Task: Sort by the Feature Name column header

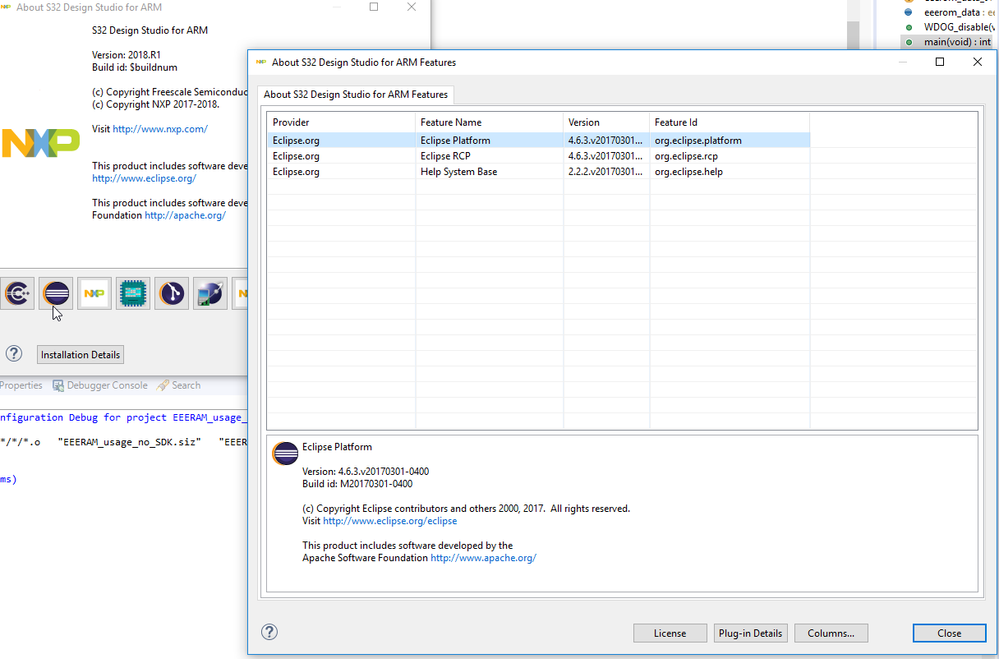Action: pos(489,122)
